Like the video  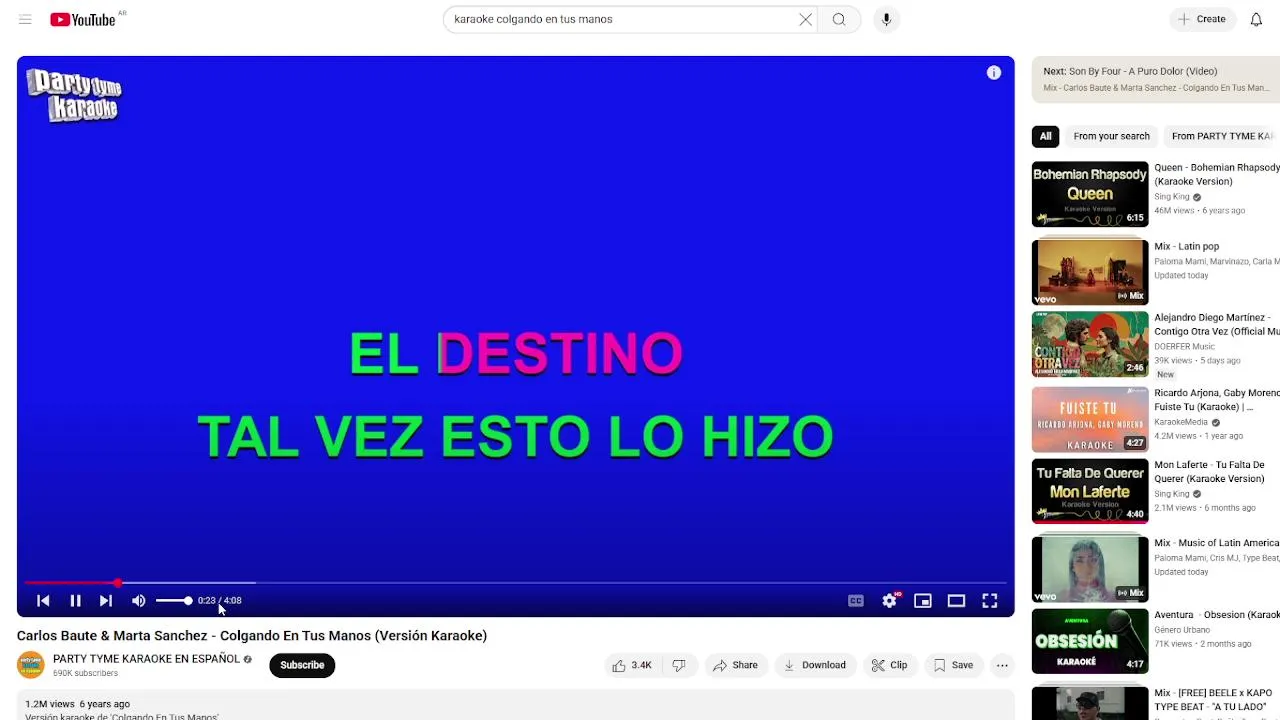(632, 665)
